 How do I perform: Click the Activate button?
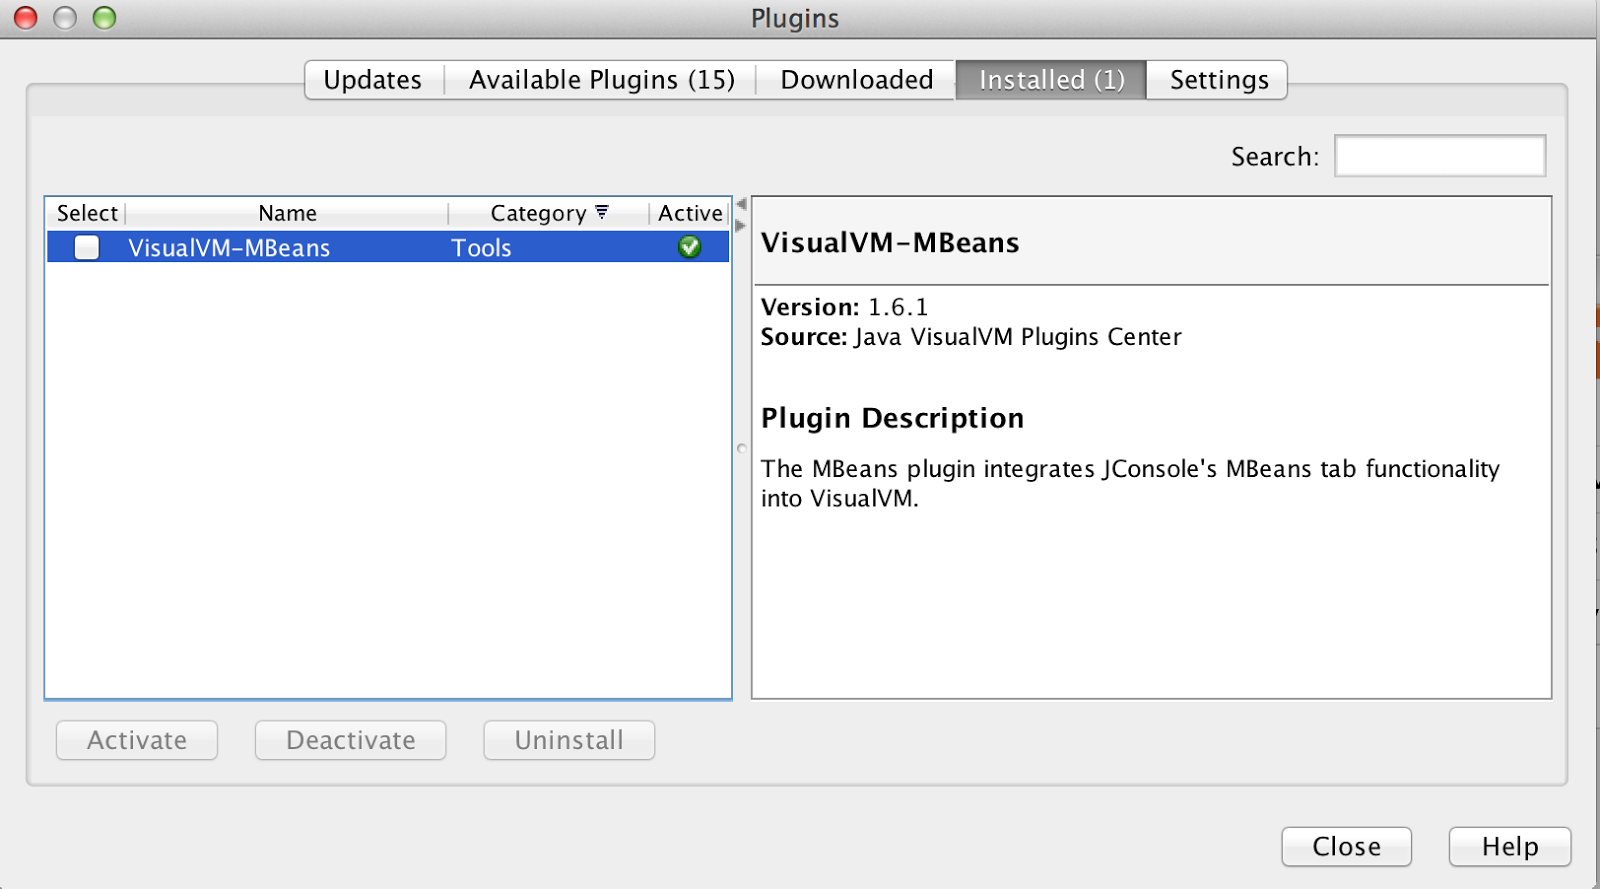pos(137,740)
